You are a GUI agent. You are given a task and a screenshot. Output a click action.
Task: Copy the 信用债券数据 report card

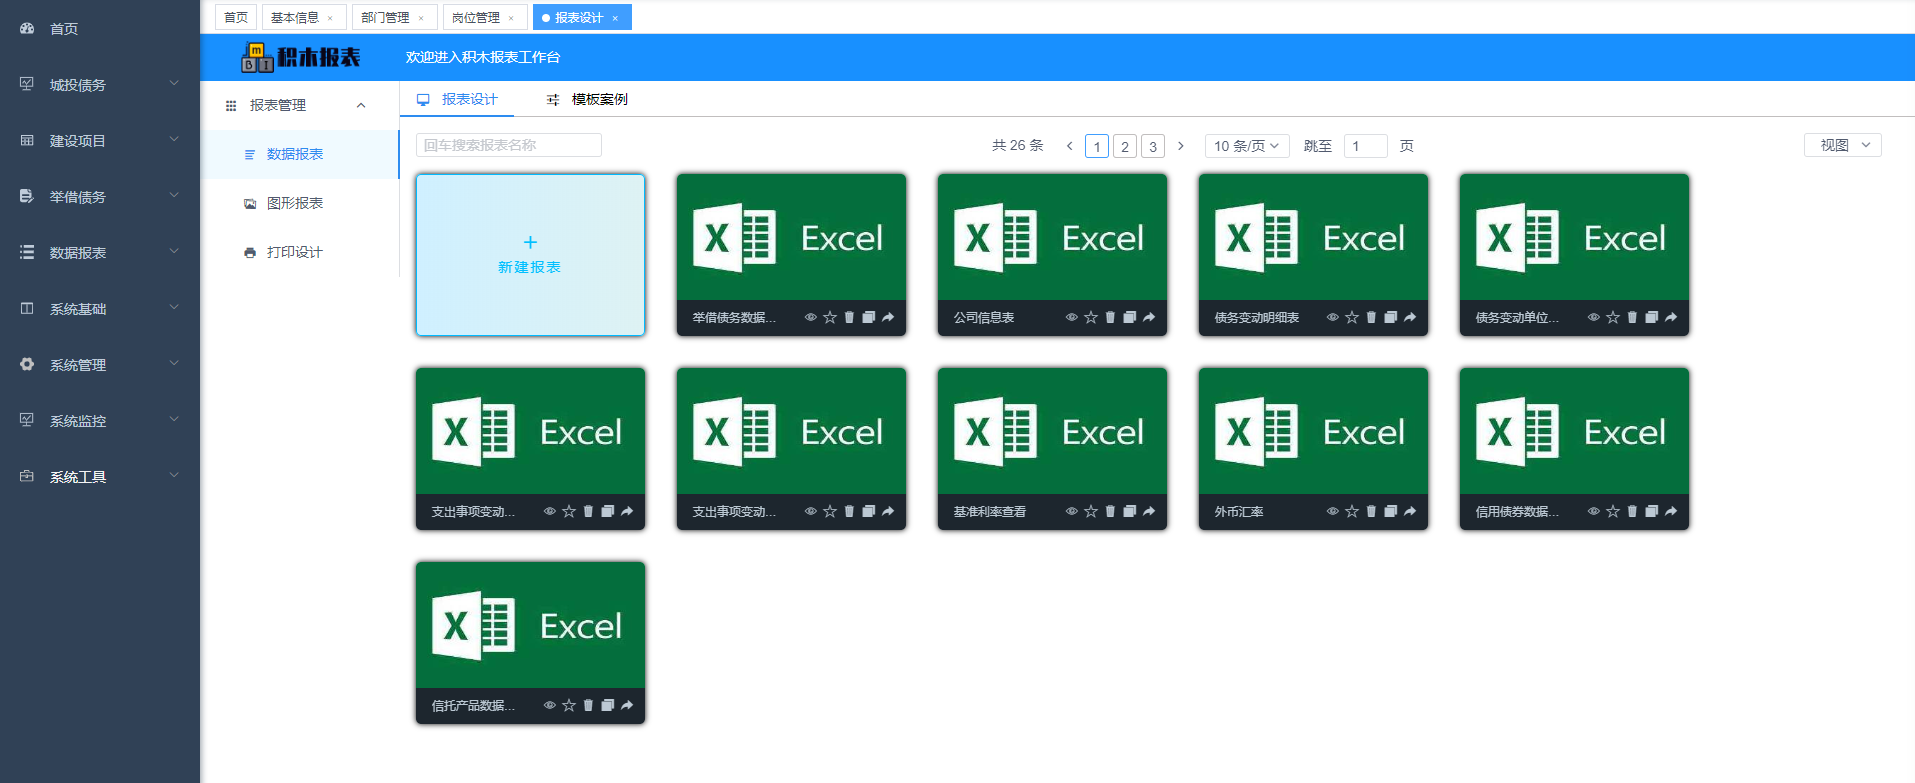[x=1651, y=511]
